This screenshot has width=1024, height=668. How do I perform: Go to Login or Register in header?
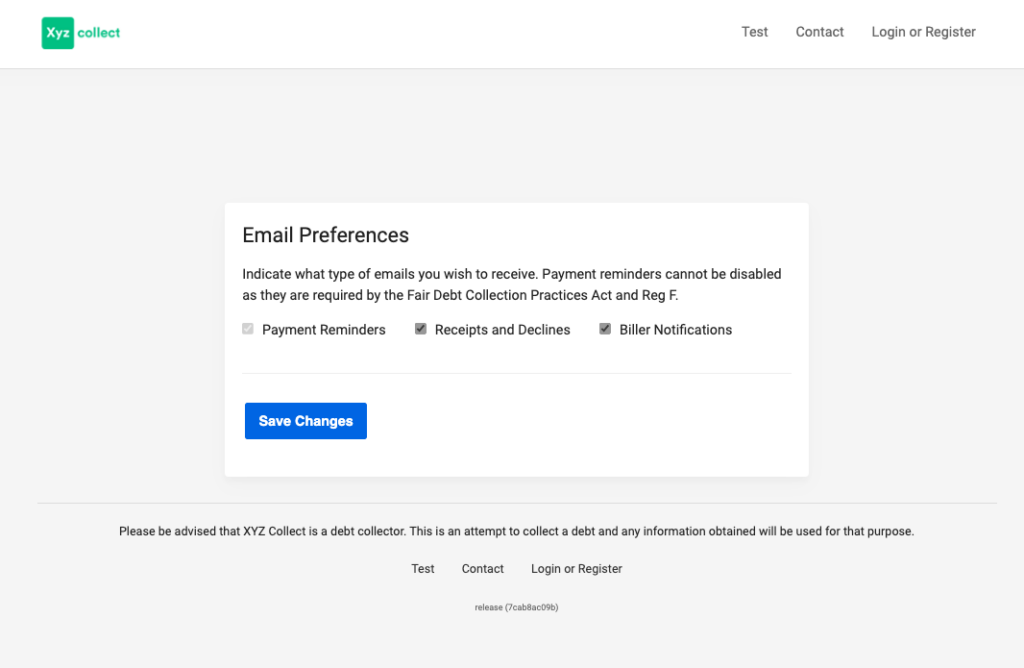pos(923,32)
